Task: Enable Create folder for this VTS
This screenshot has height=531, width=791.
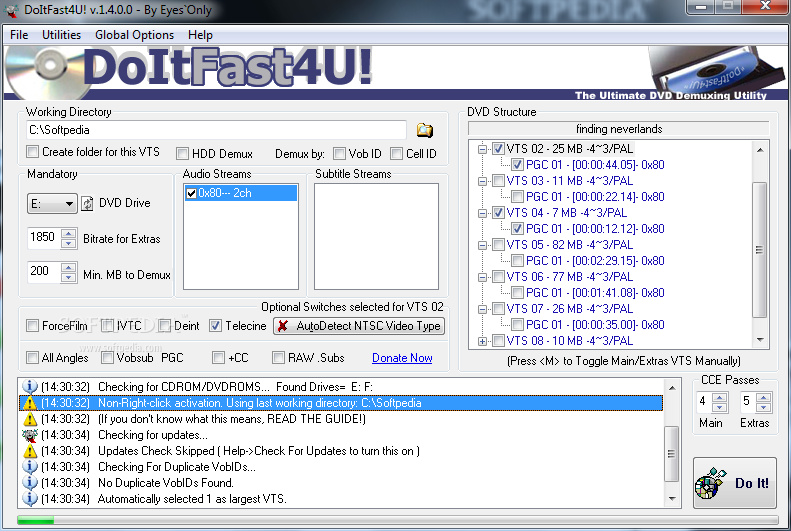Action: [x=32, y=151]
